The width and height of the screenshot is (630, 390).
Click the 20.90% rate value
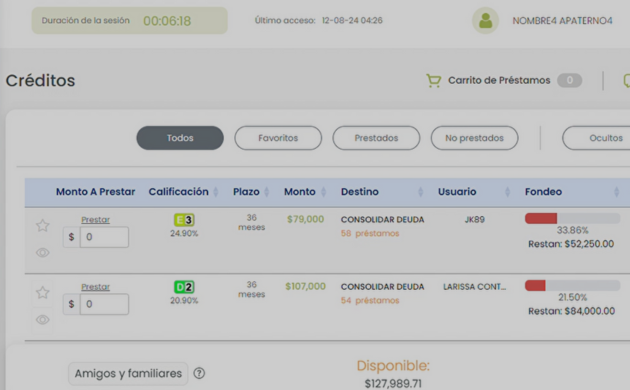coord(184,300)
